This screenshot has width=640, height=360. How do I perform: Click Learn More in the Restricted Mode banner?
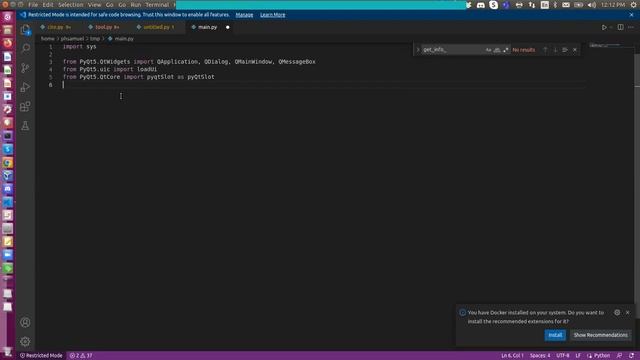pos(273,15)
